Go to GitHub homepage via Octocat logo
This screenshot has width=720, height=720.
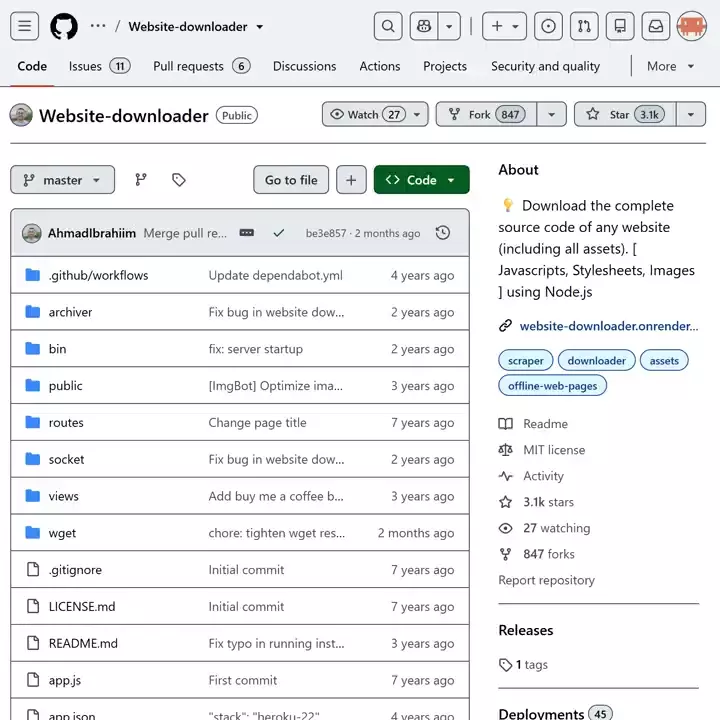64,26
